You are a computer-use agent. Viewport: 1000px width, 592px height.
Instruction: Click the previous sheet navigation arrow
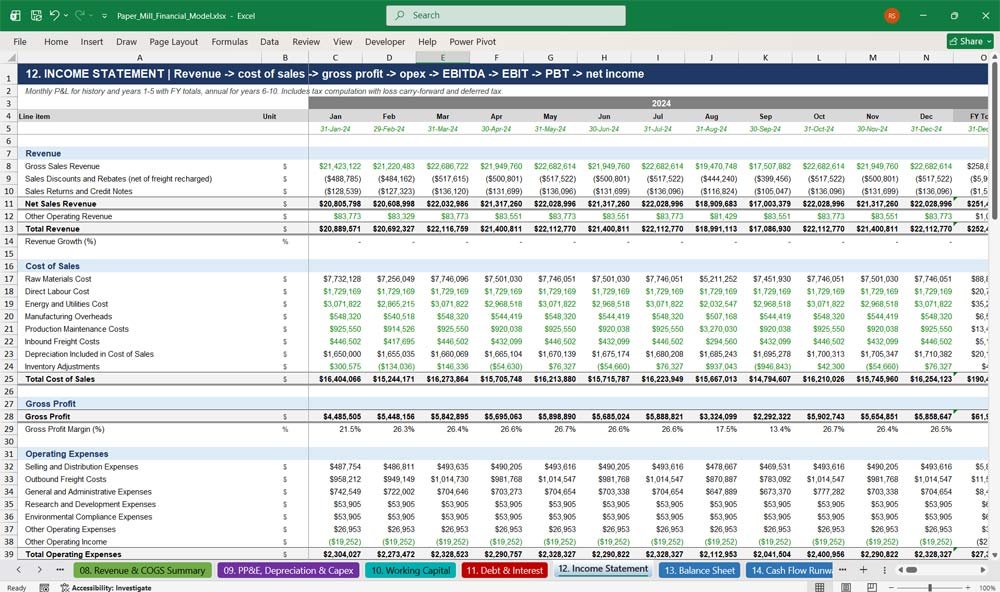pyautogui.click(x=18, y=570)
